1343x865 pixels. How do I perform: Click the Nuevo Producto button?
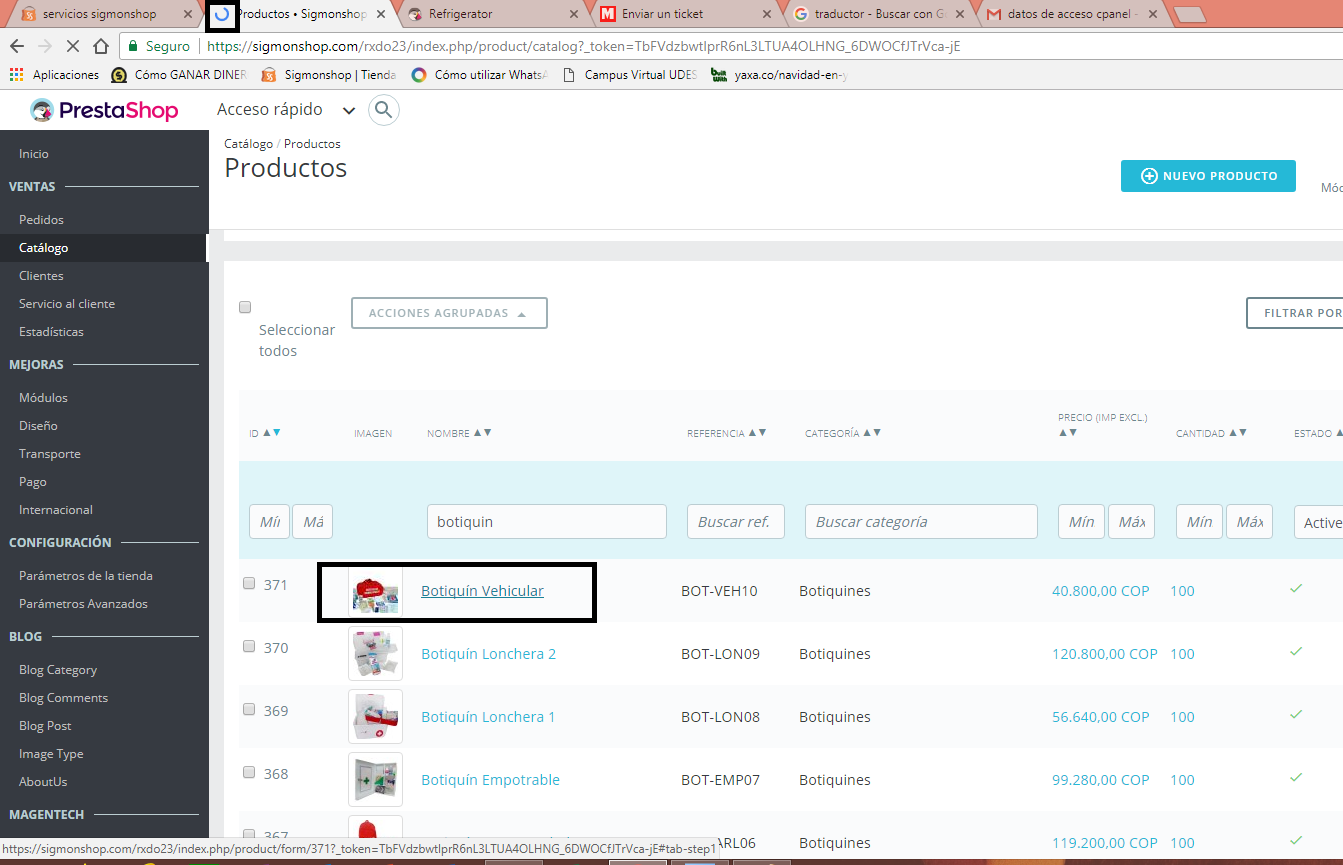click(x=1208, y=176)
